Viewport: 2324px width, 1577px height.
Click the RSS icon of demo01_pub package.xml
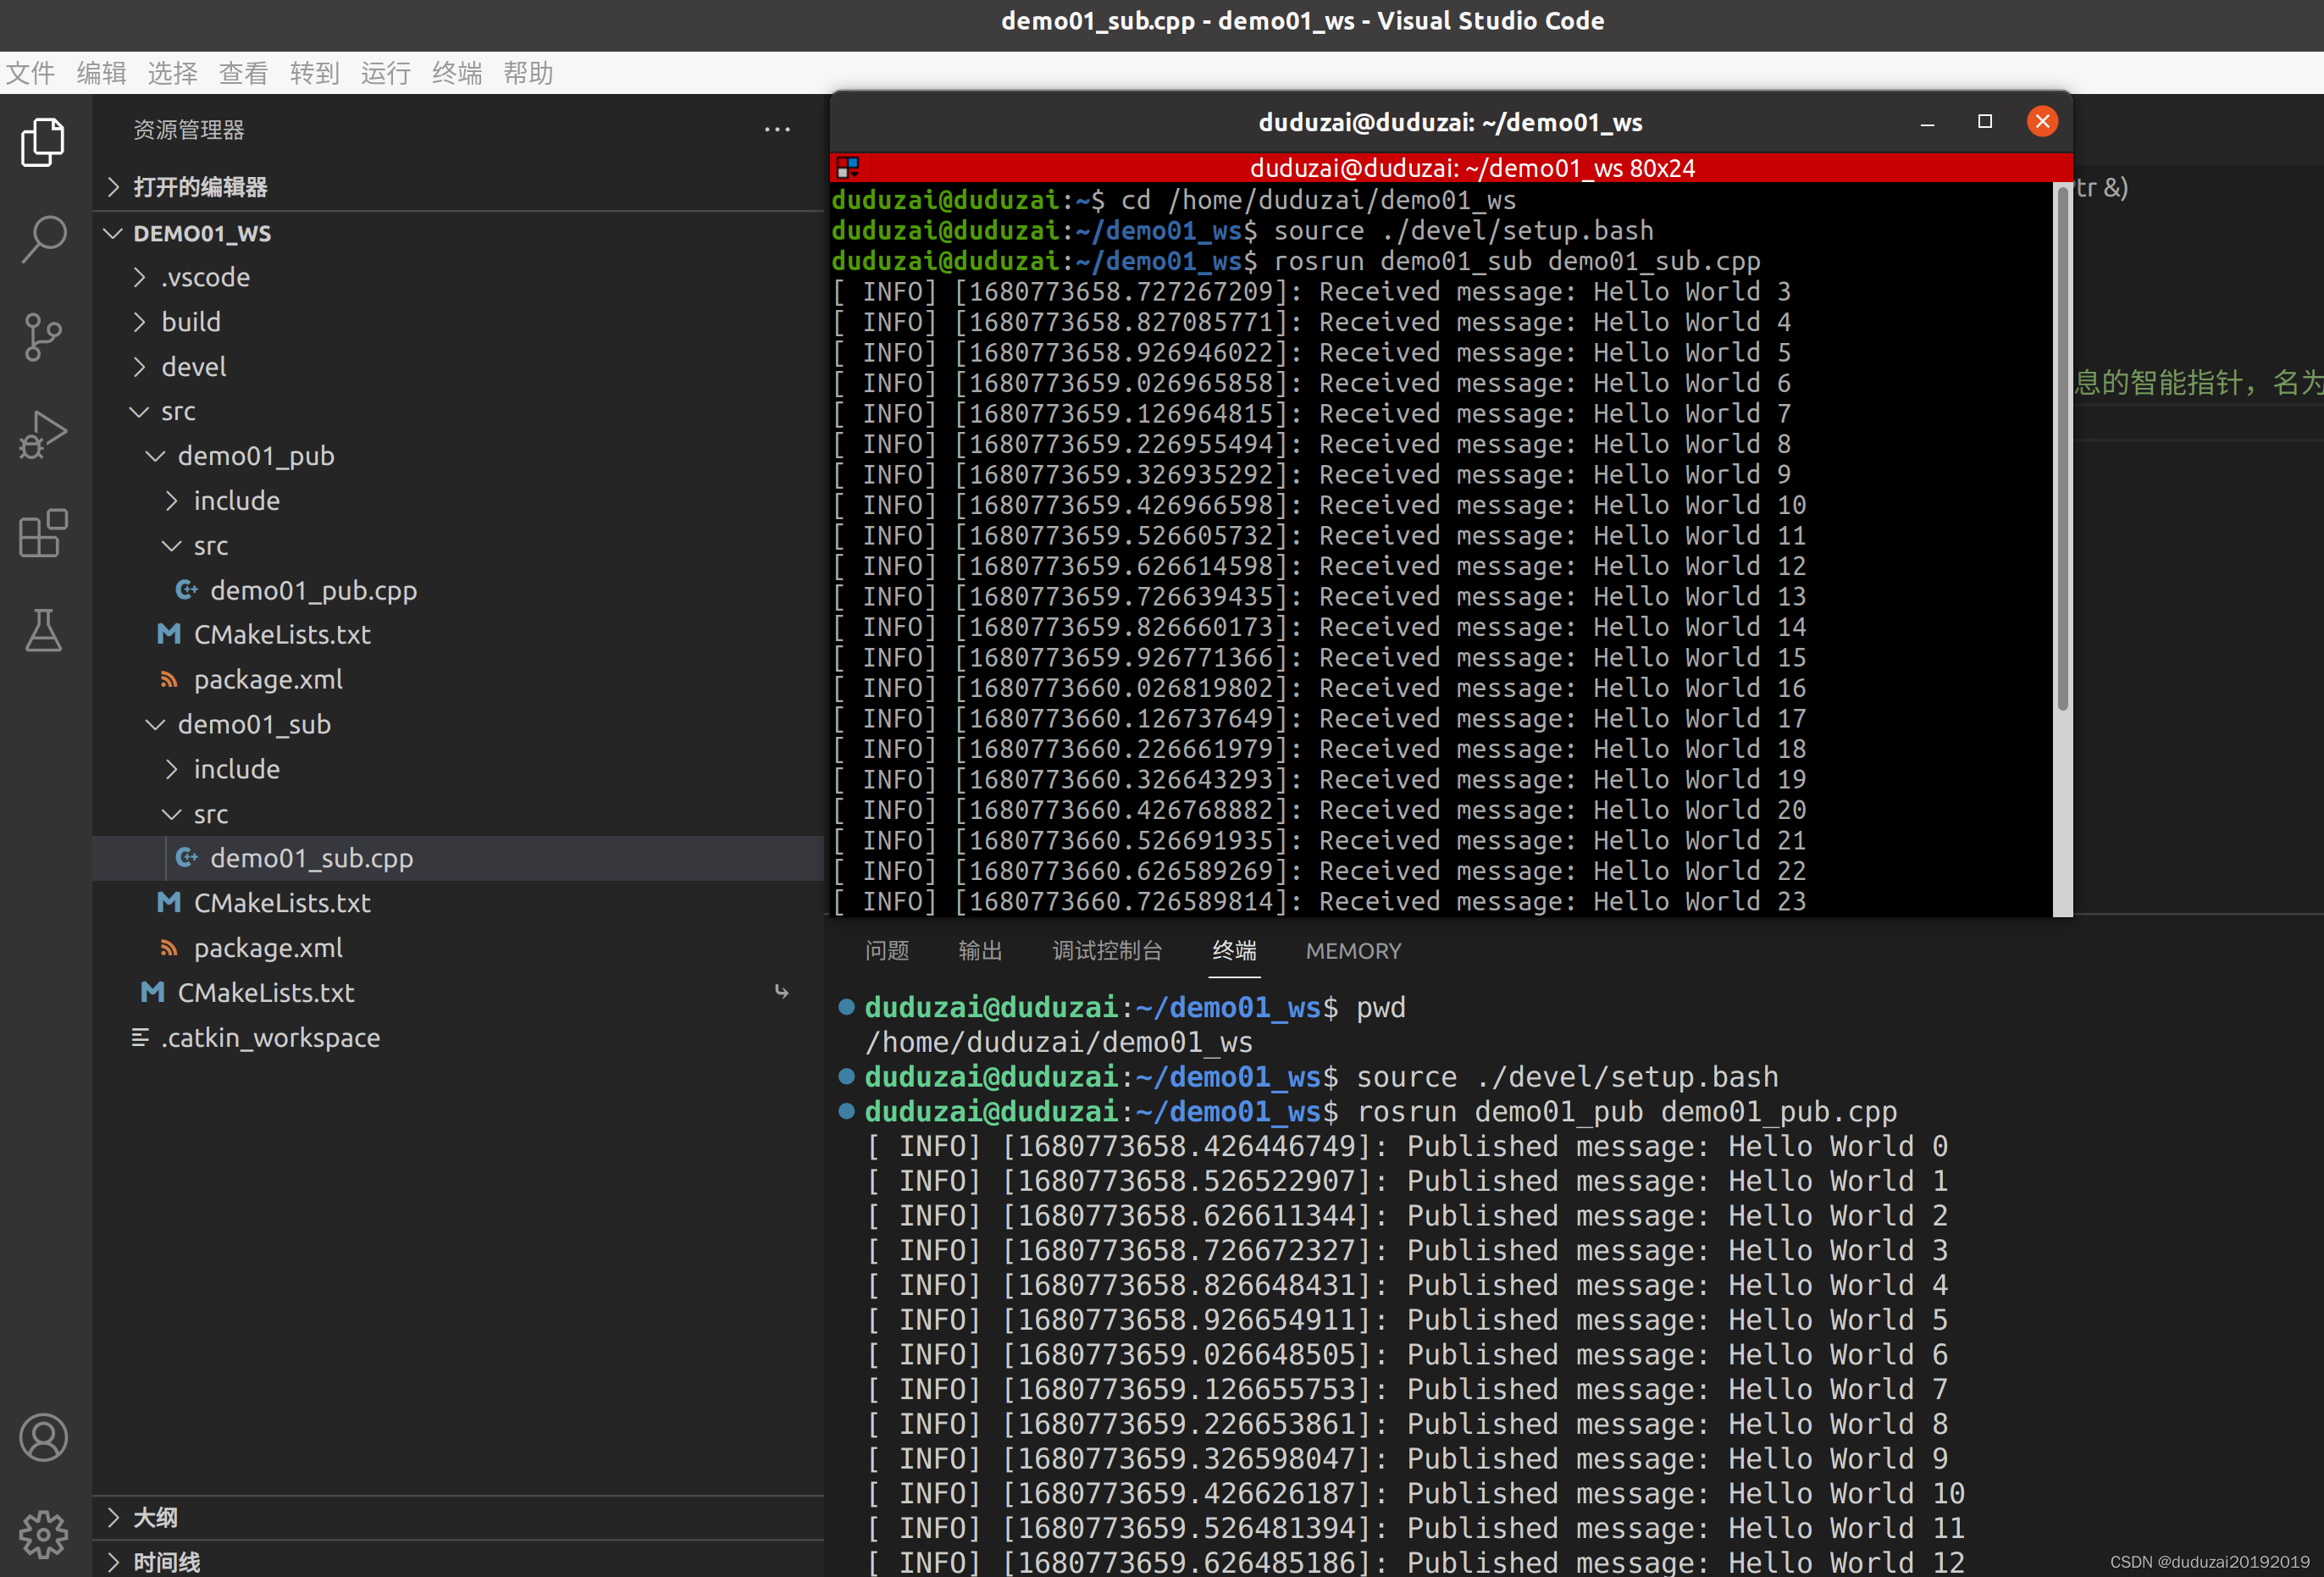[169, 680]
